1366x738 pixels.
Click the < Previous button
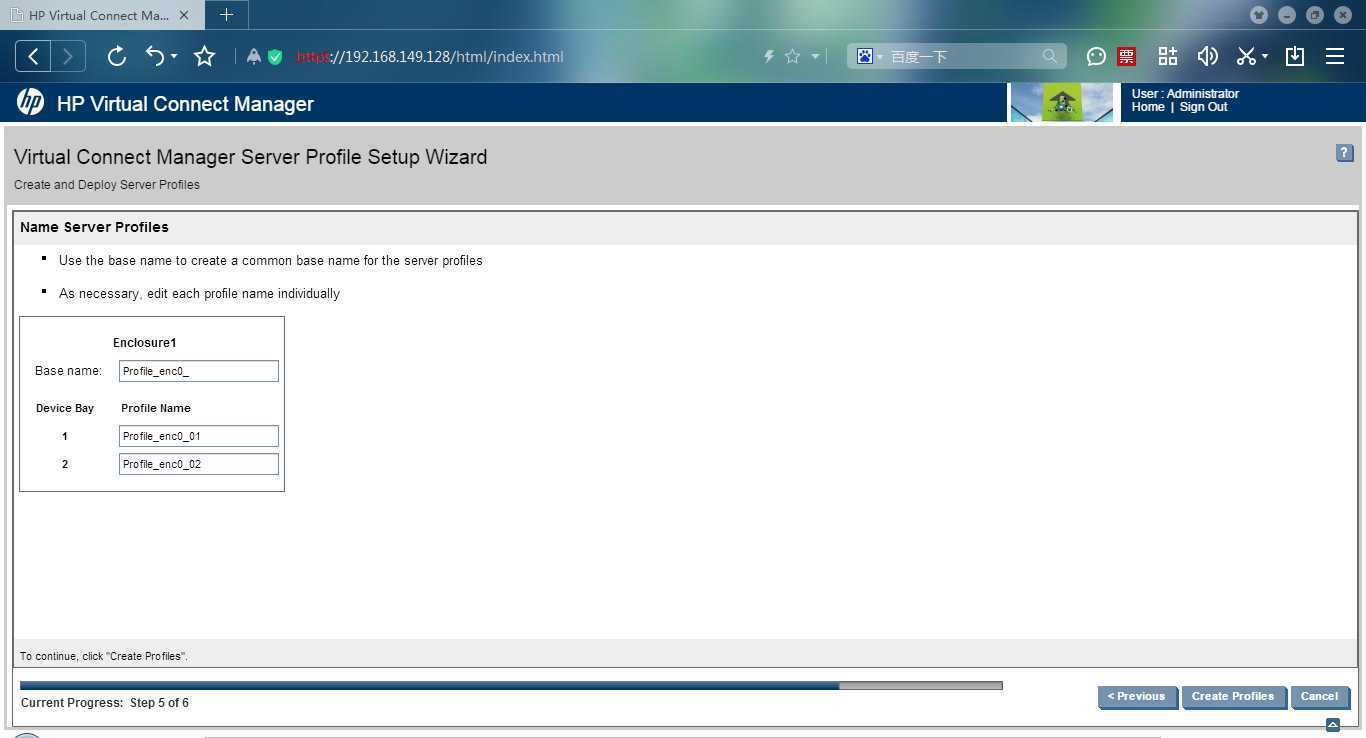click(x=1137, y=697)
